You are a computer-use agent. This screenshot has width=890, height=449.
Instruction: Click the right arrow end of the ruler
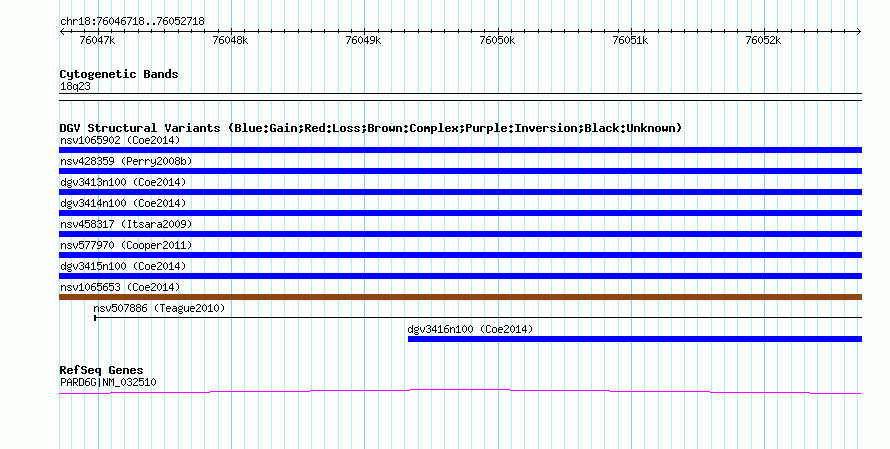pos(859,32)
